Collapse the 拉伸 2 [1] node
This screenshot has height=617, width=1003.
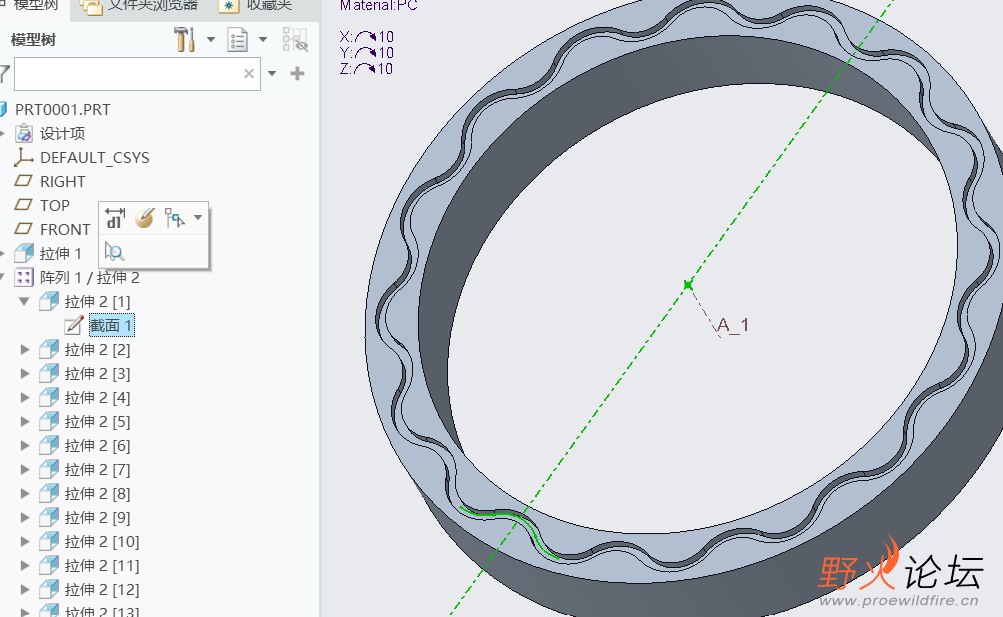point(24,301)
